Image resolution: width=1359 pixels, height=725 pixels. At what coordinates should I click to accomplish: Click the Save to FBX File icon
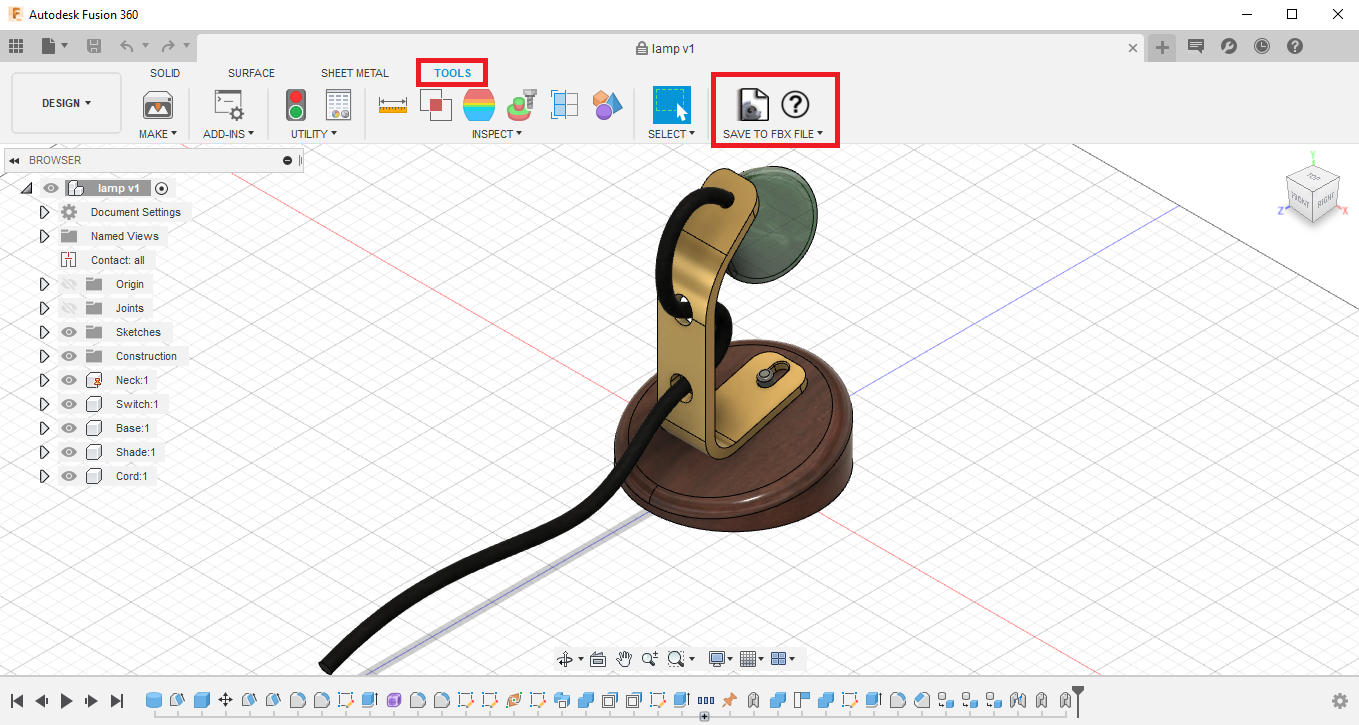752,104
